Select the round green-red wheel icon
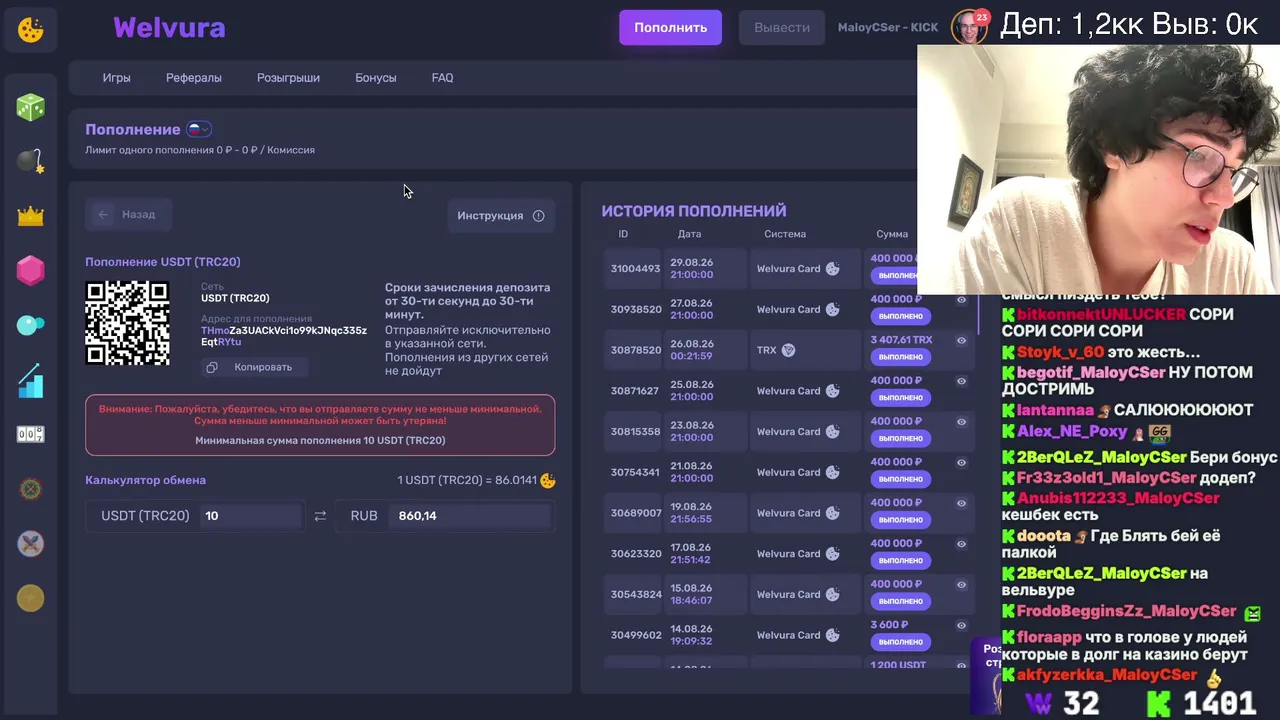The image size is (1280, 720). point(31,489)
